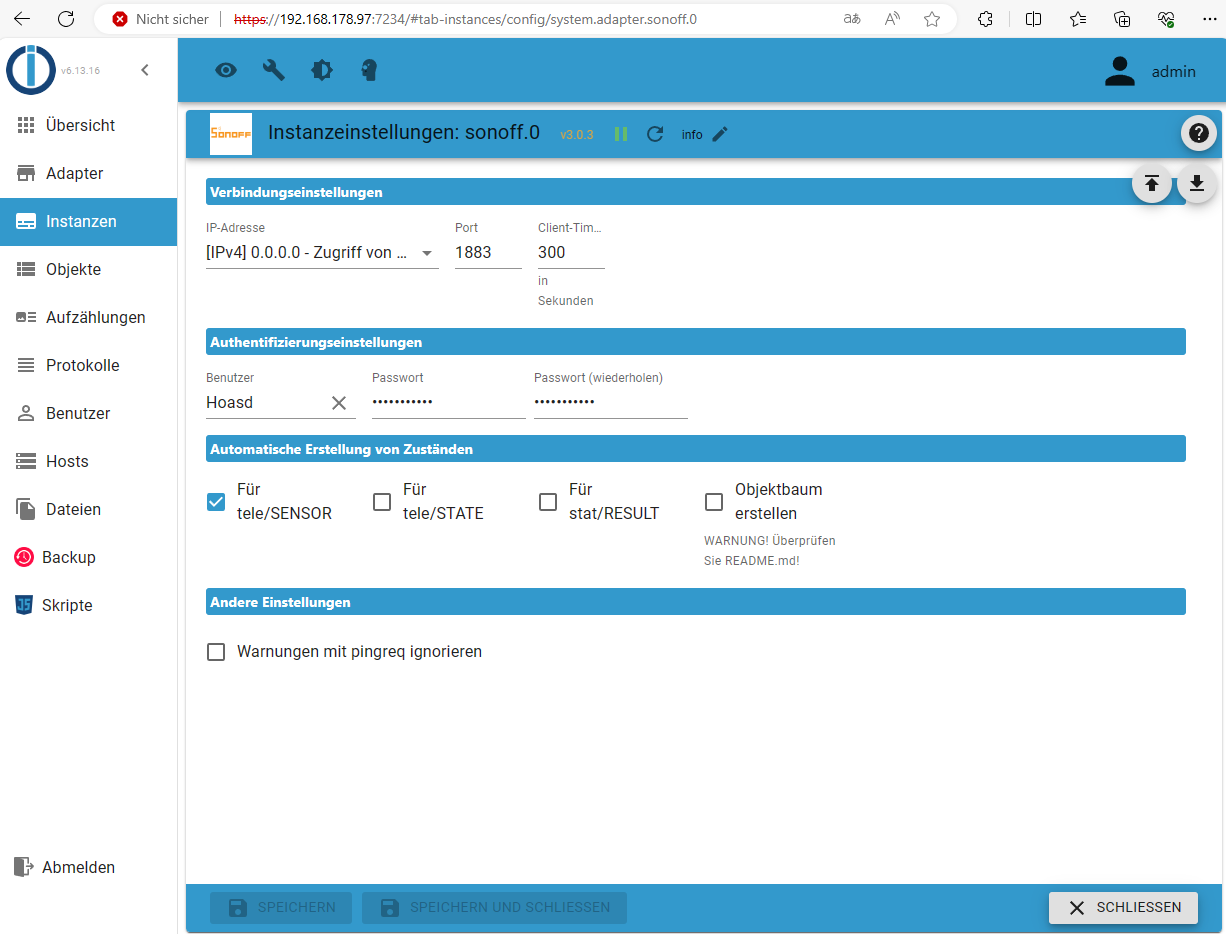The image size is (1226, 934).
Task: Click the Nicht sicher security warning
Action: pos(161,19)
